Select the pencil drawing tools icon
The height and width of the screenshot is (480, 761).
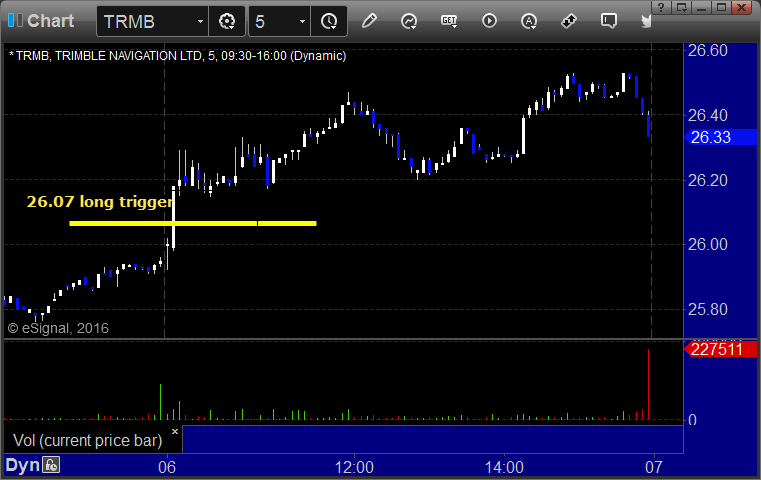pyautogui.click(x=369, y=21)
